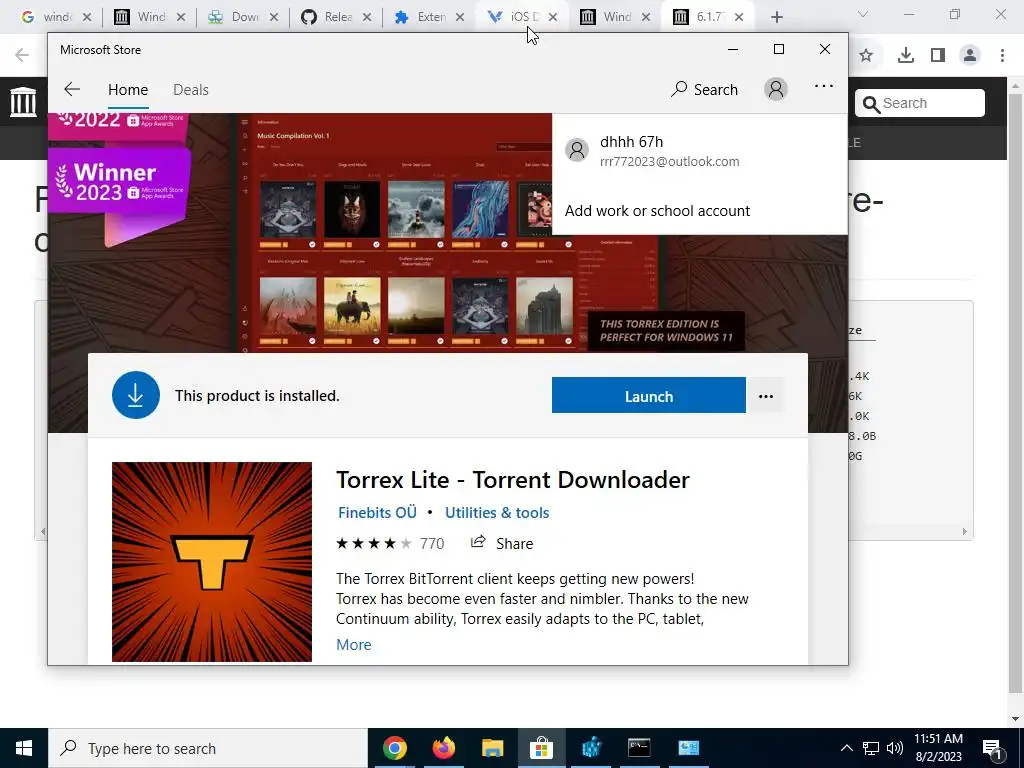Open Chrome three-dot menu
This screenshot has width=1024, height=768.
[x=1002, y=56]
